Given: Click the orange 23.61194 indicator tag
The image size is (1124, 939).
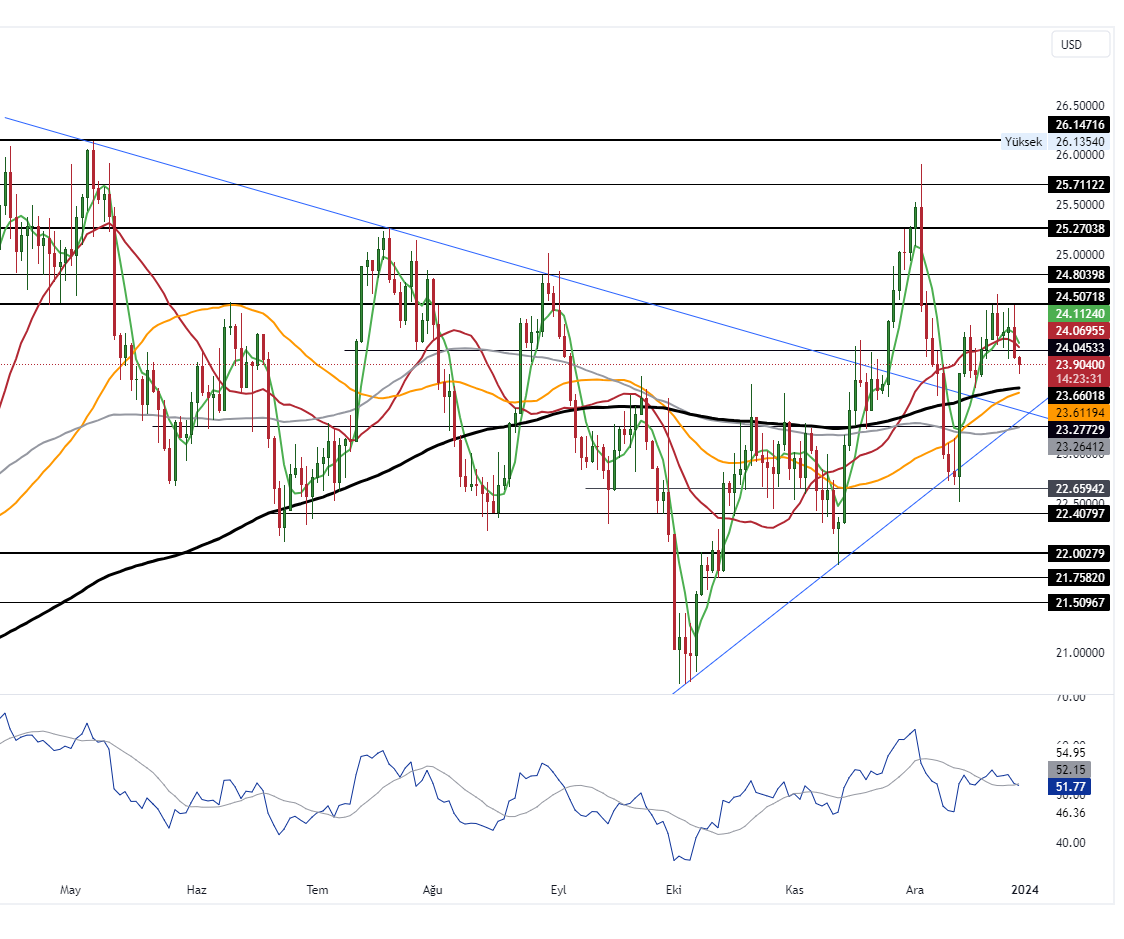Looking at the screenshot, I should [1079, 411].
